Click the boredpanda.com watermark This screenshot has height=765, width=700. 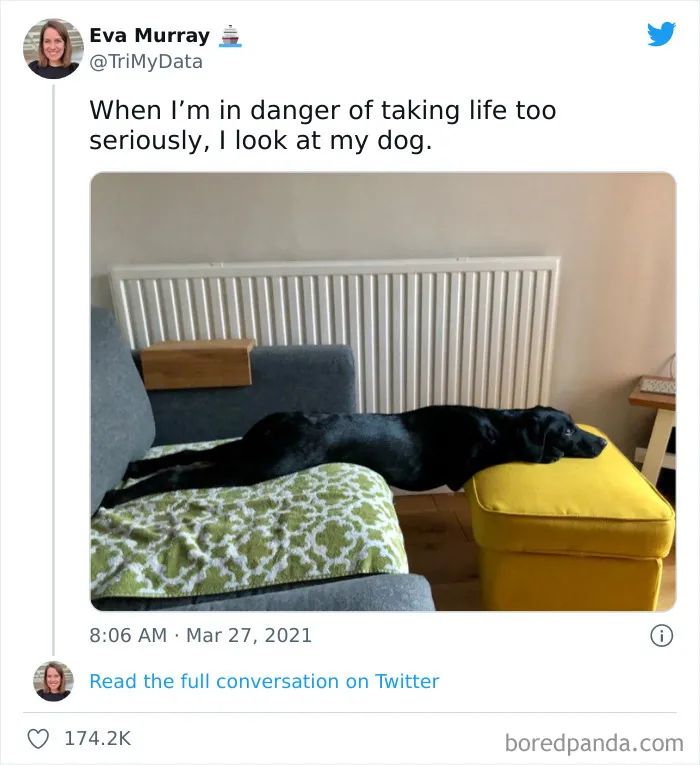click(594, 744)
